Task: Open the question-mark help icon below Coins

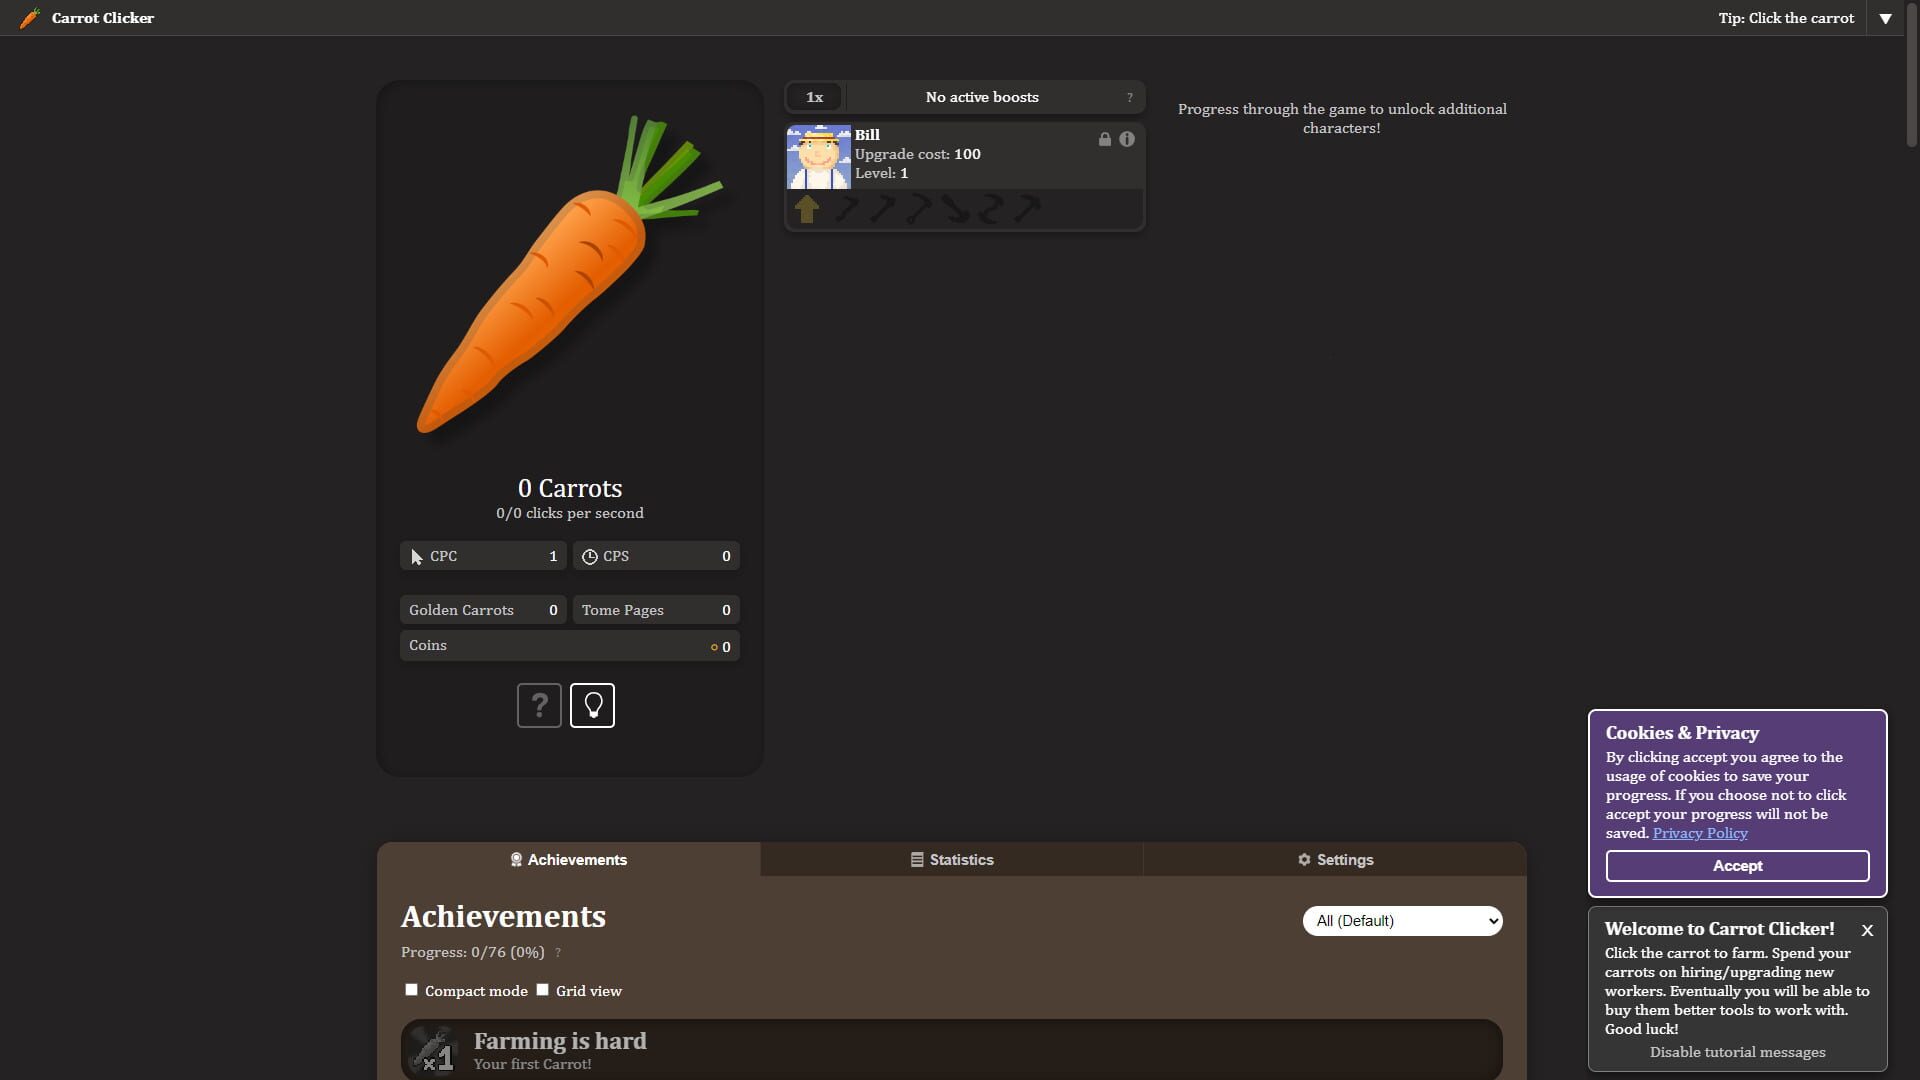Action: point(539,705)
